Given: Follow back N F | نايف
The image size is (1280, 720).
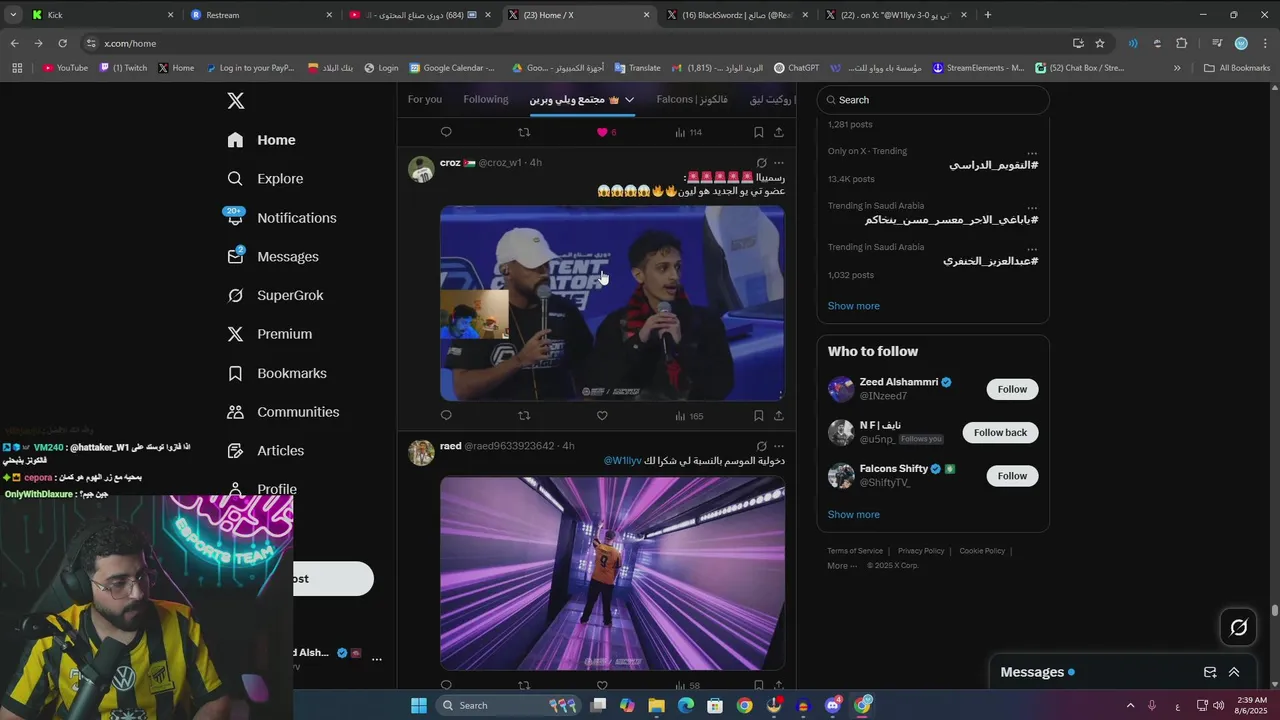Looking at the screenshot, I should coord(1000,432).
